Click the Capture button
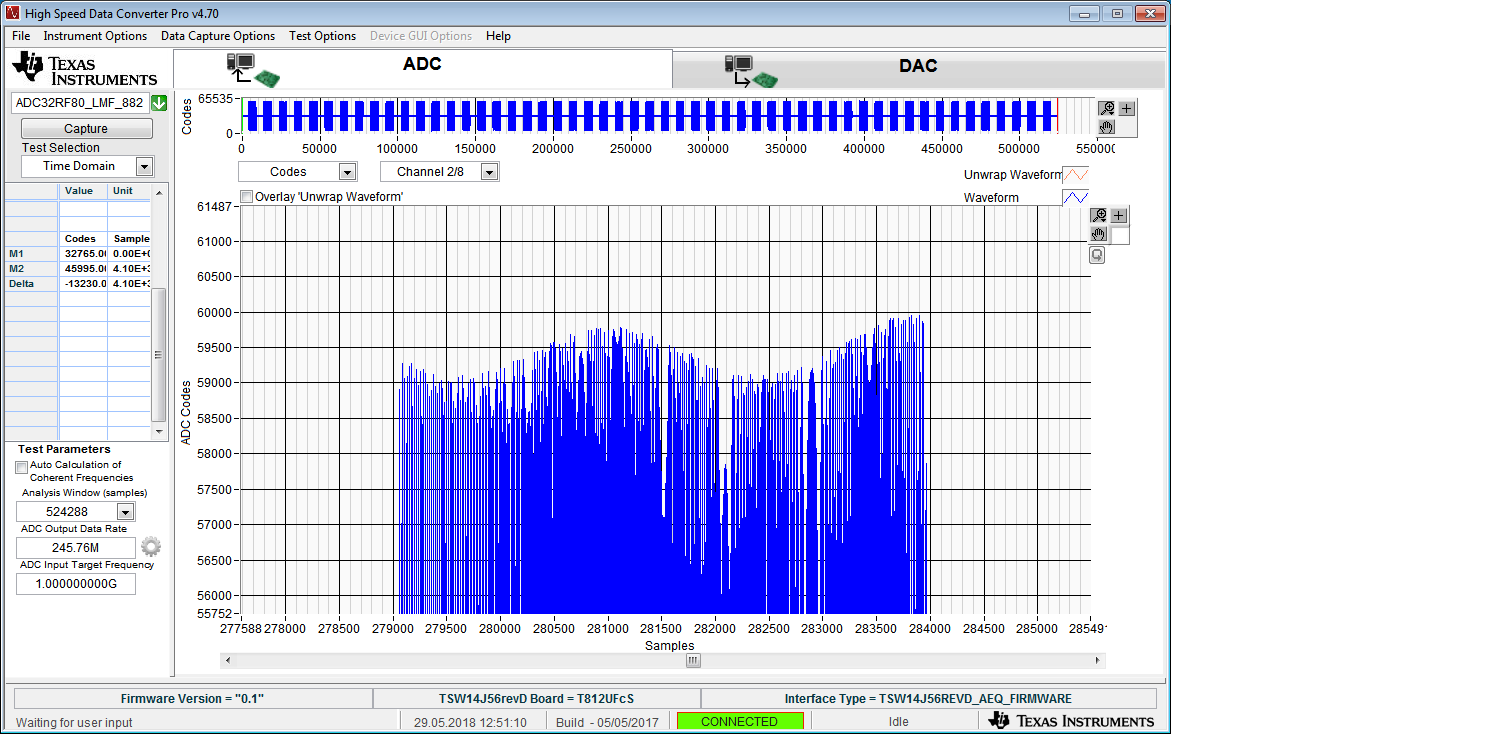Image resolution: width=1488 pixels, height=734 pixels. 86,129
